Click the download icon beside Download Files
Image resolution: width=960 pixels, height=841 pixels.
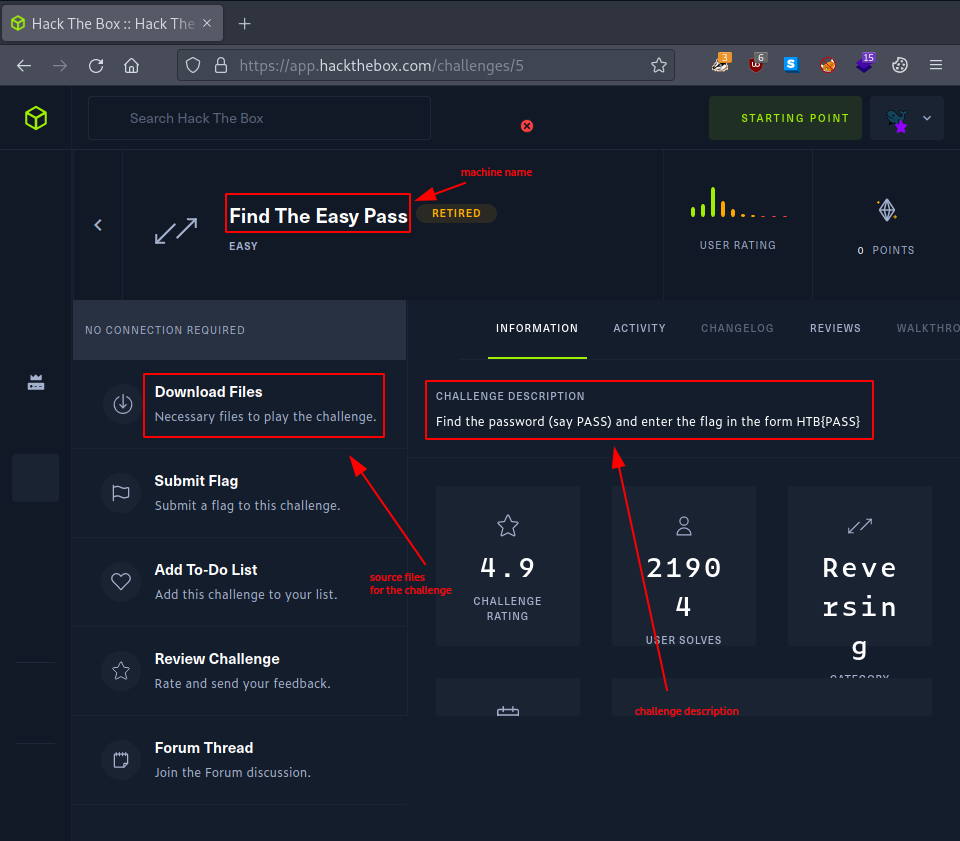[122, 404]
